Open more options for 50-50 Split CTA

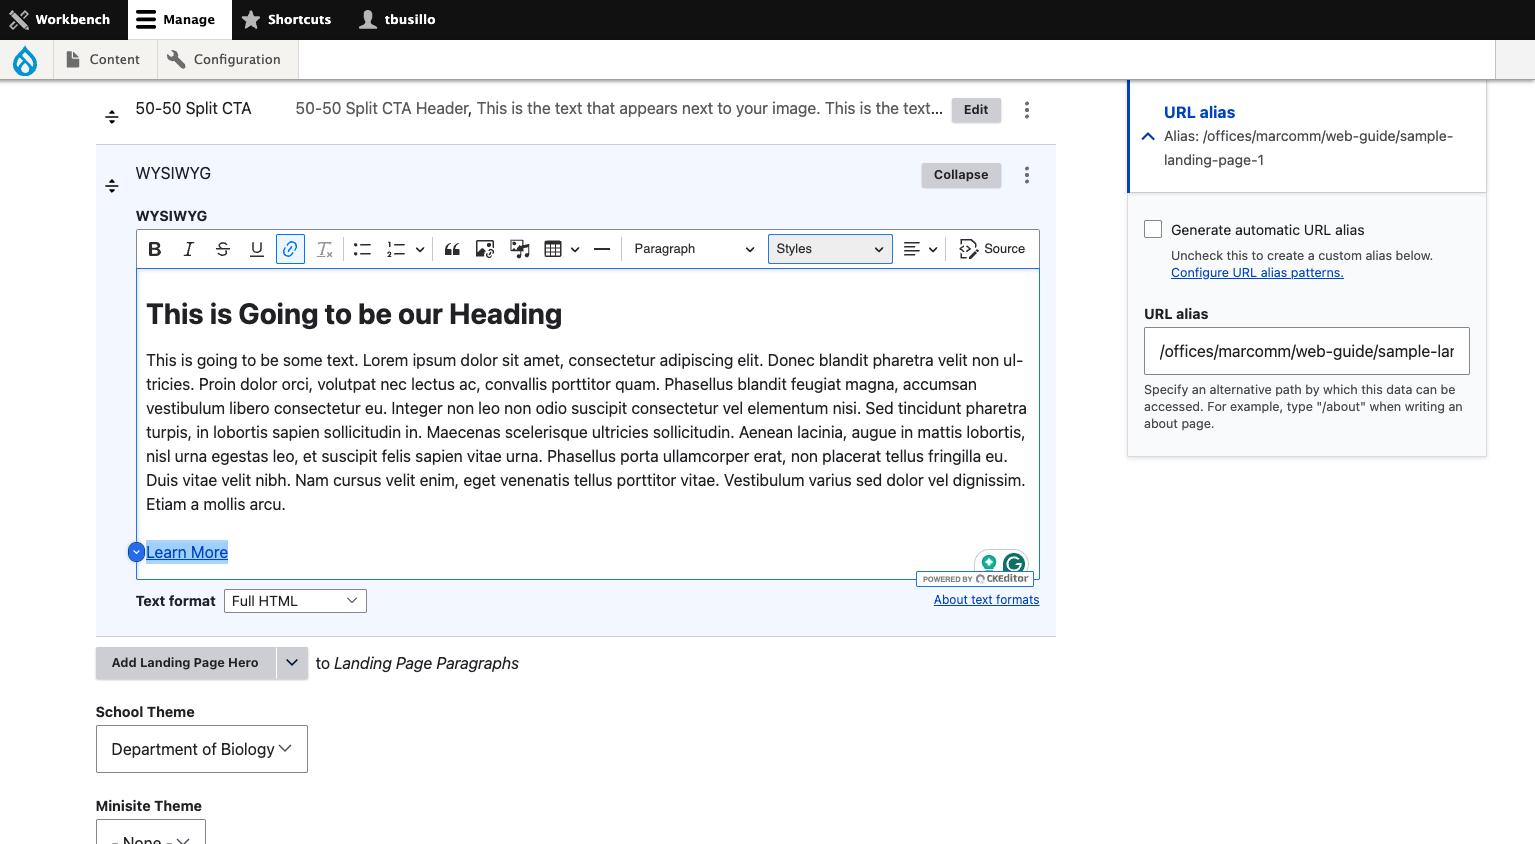[x=1027, y=110]
